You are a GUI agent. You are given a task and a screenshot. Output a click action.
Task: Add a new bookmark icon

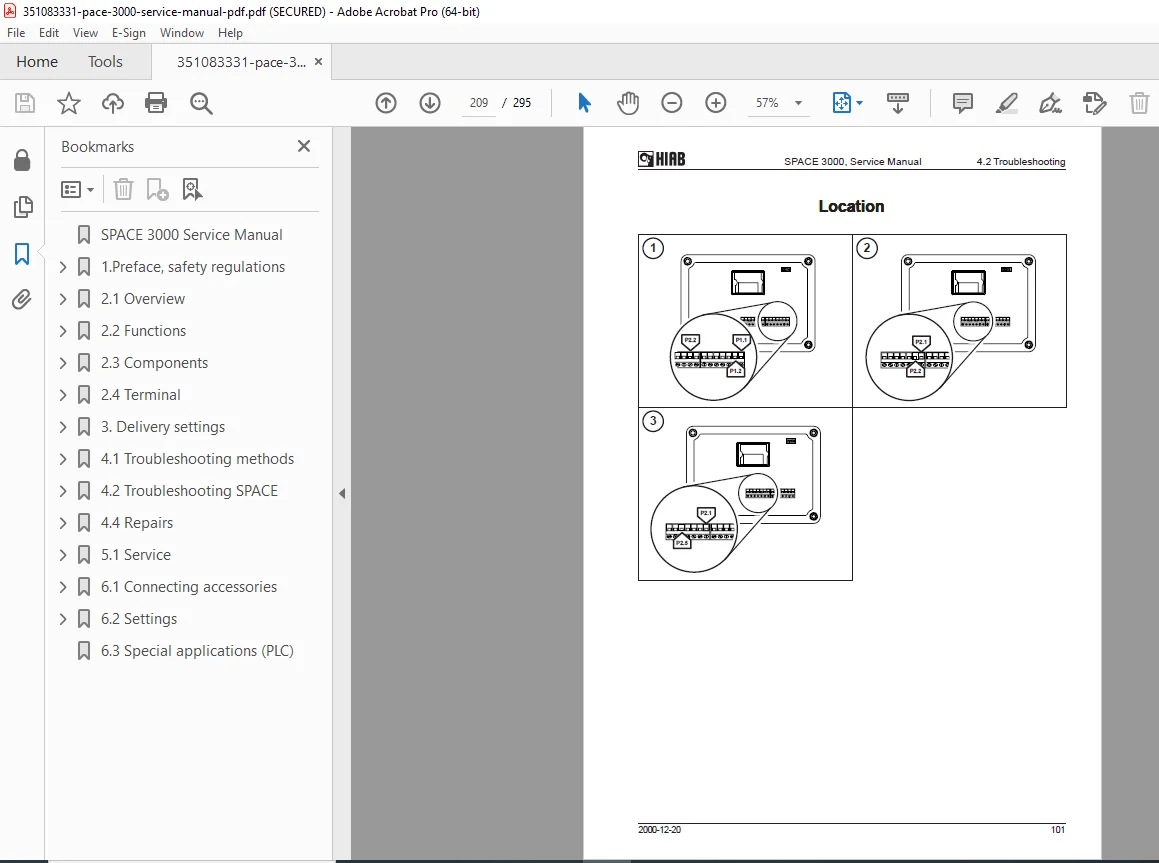point(157,190)
